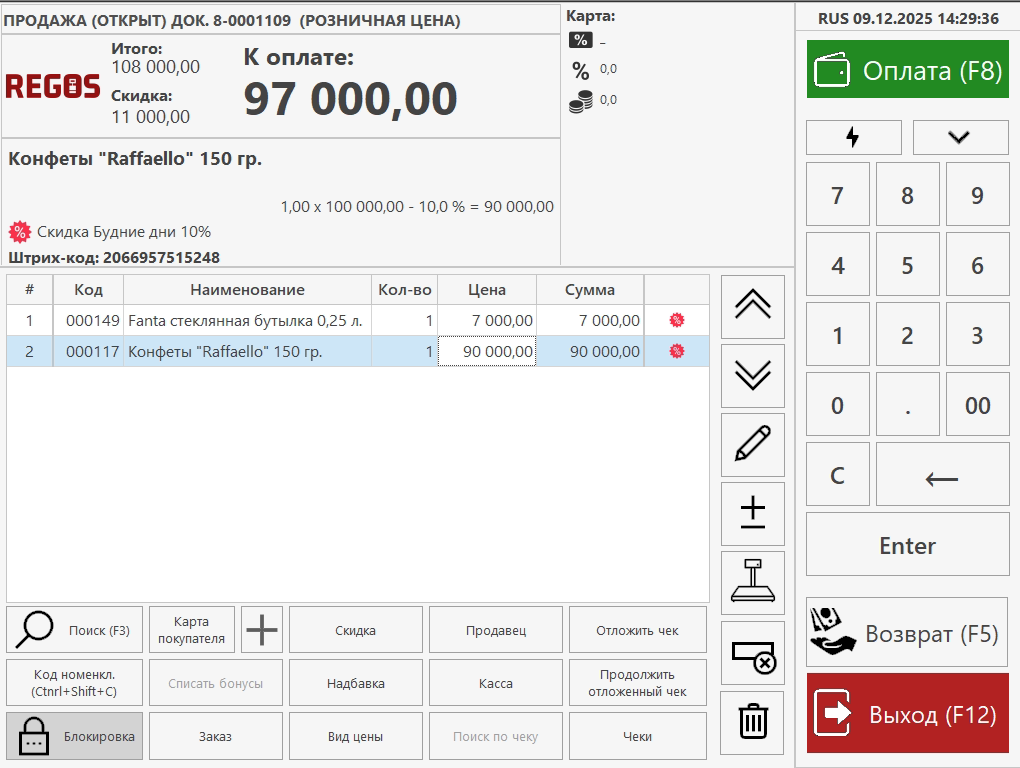Click the plus-minus quantity icon

pyautogui.click(x=752, y=514)
